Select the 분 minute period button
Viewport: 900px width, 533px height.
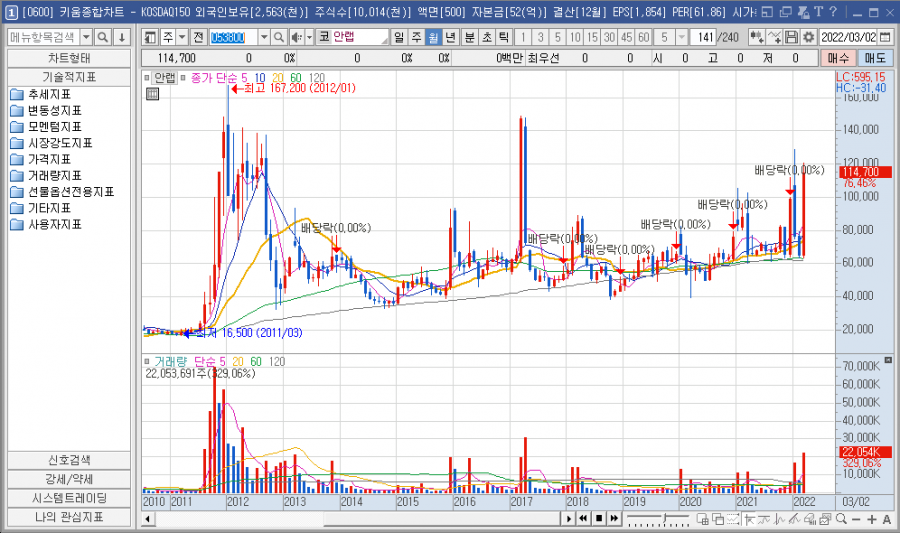[470, 37]
